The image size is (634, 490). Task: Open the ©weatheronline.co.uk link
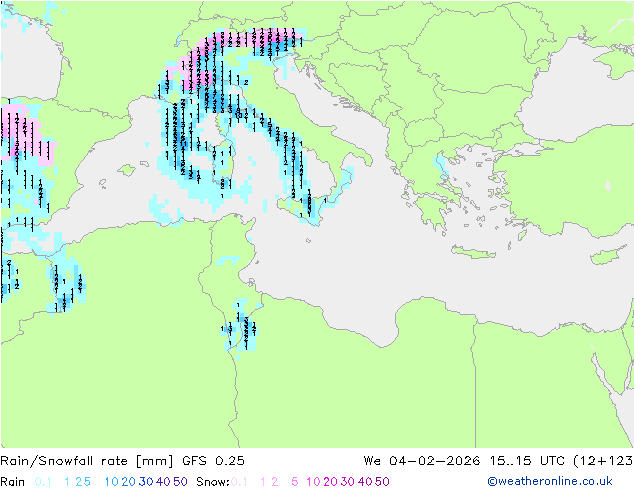tap(550, 482)
